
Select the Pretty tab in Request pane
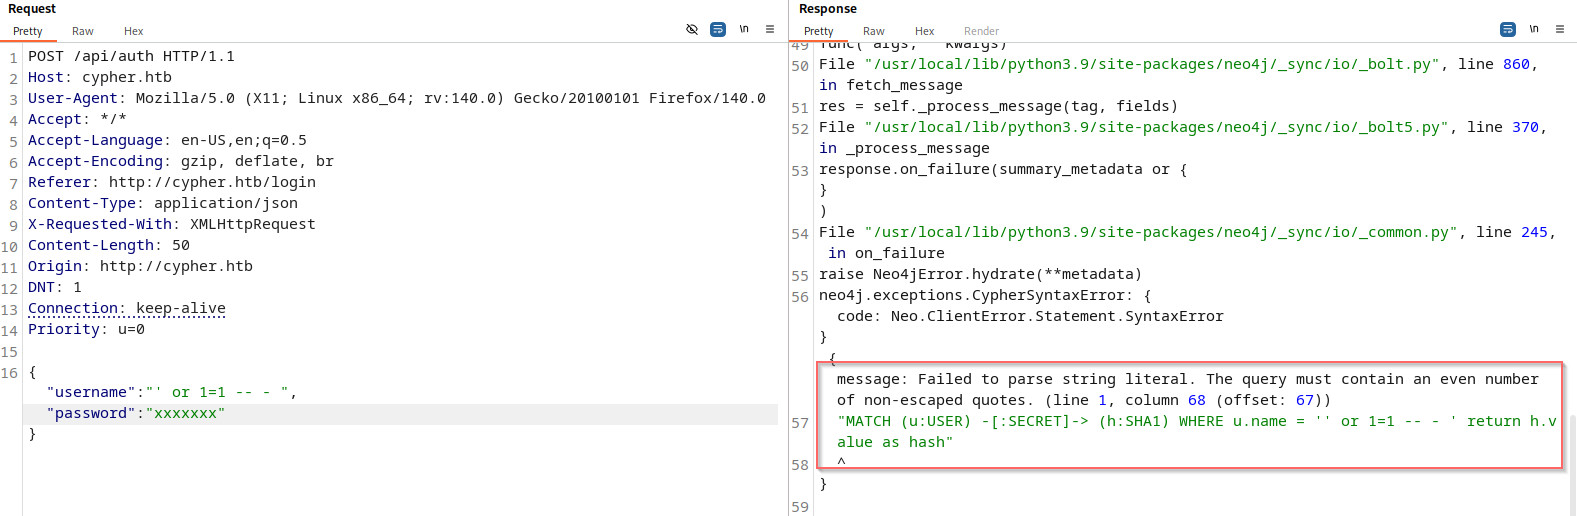pos(28,31)
